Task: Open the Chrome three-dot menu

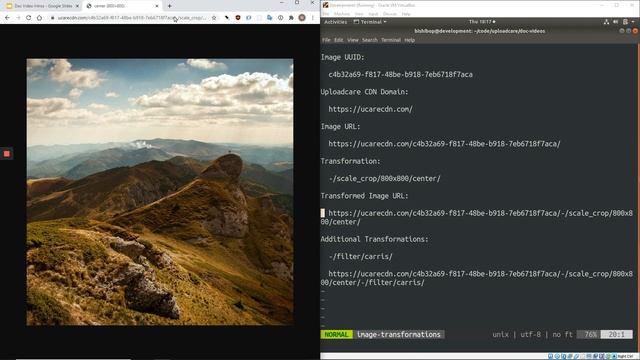Action: (313, 18)
